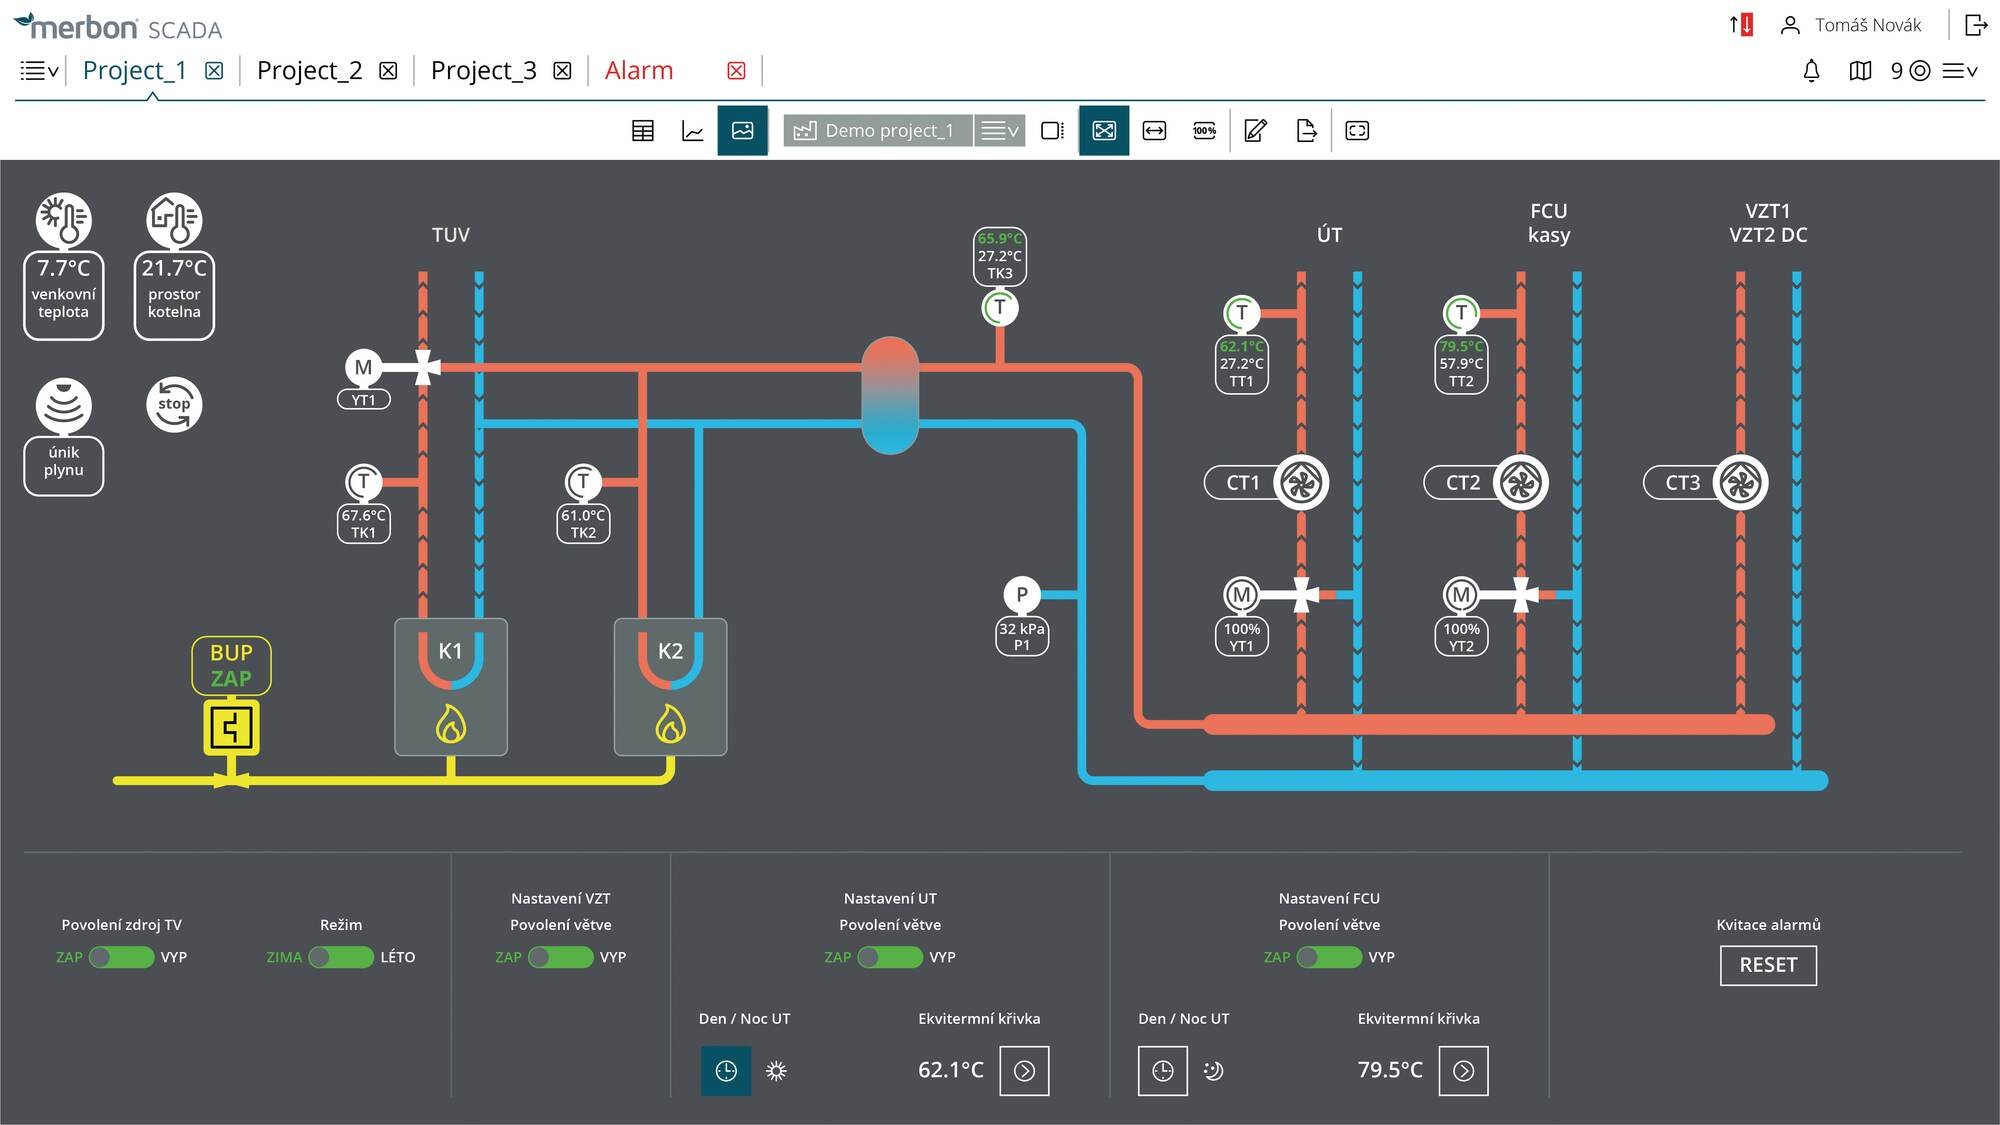This screenshot has width=2000, height=1125.
Task: Click the boiler room temperature house icon
Action: click(174, 220)
